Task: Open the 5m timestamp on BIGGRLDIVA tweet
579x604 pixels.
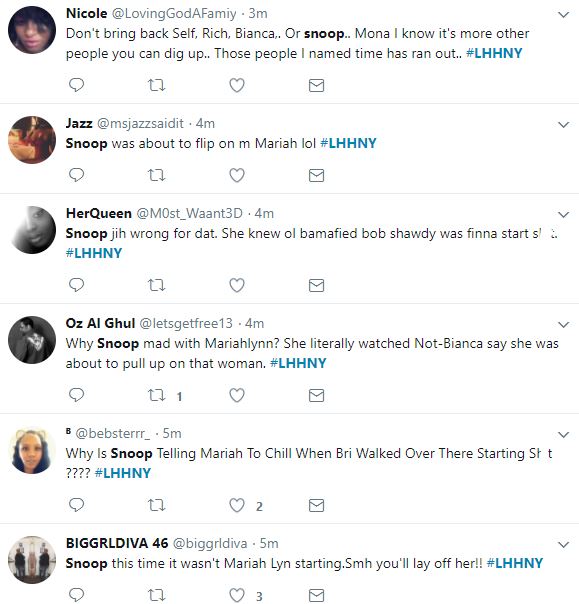Action: (x=269, y=543)
